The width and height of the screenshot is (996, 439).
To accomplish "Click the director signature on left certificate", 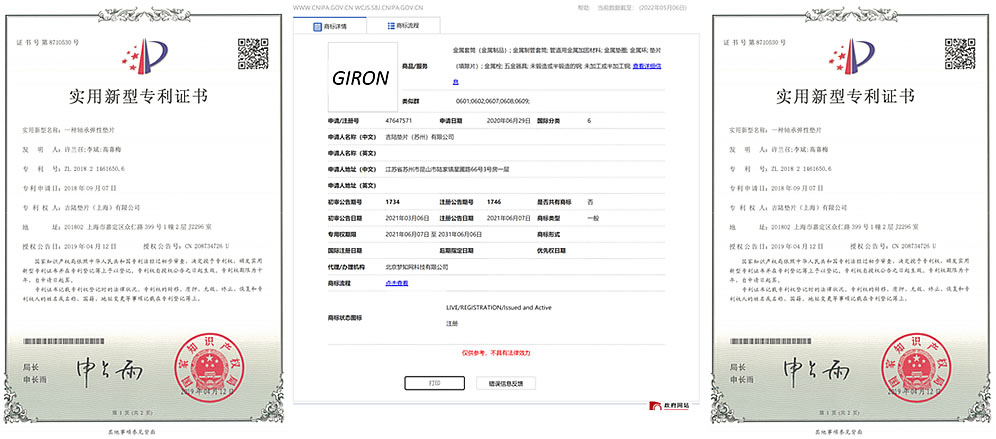I will pyautogui.click(x=109, y=369).
